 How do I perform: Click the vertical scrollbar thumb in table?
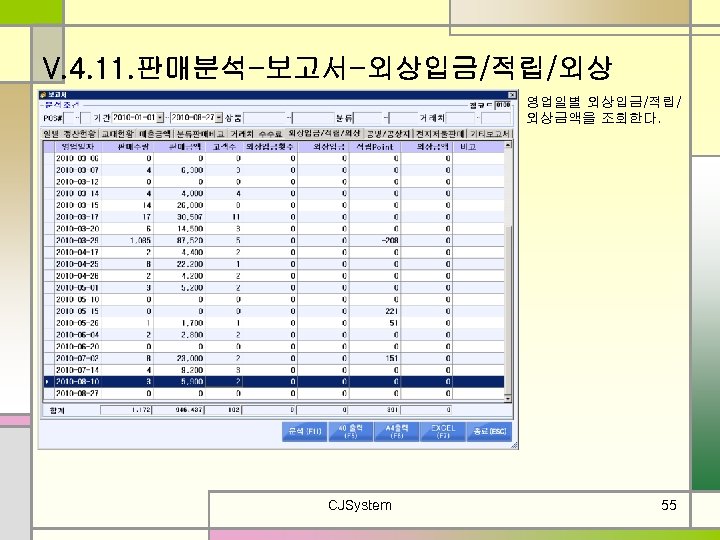[508, 309]
